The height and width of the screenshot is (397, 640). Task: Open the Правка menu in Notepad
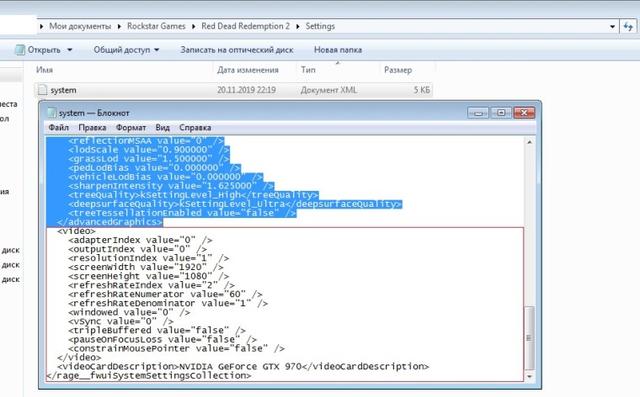pyautogui.click(x=92, y=128)
